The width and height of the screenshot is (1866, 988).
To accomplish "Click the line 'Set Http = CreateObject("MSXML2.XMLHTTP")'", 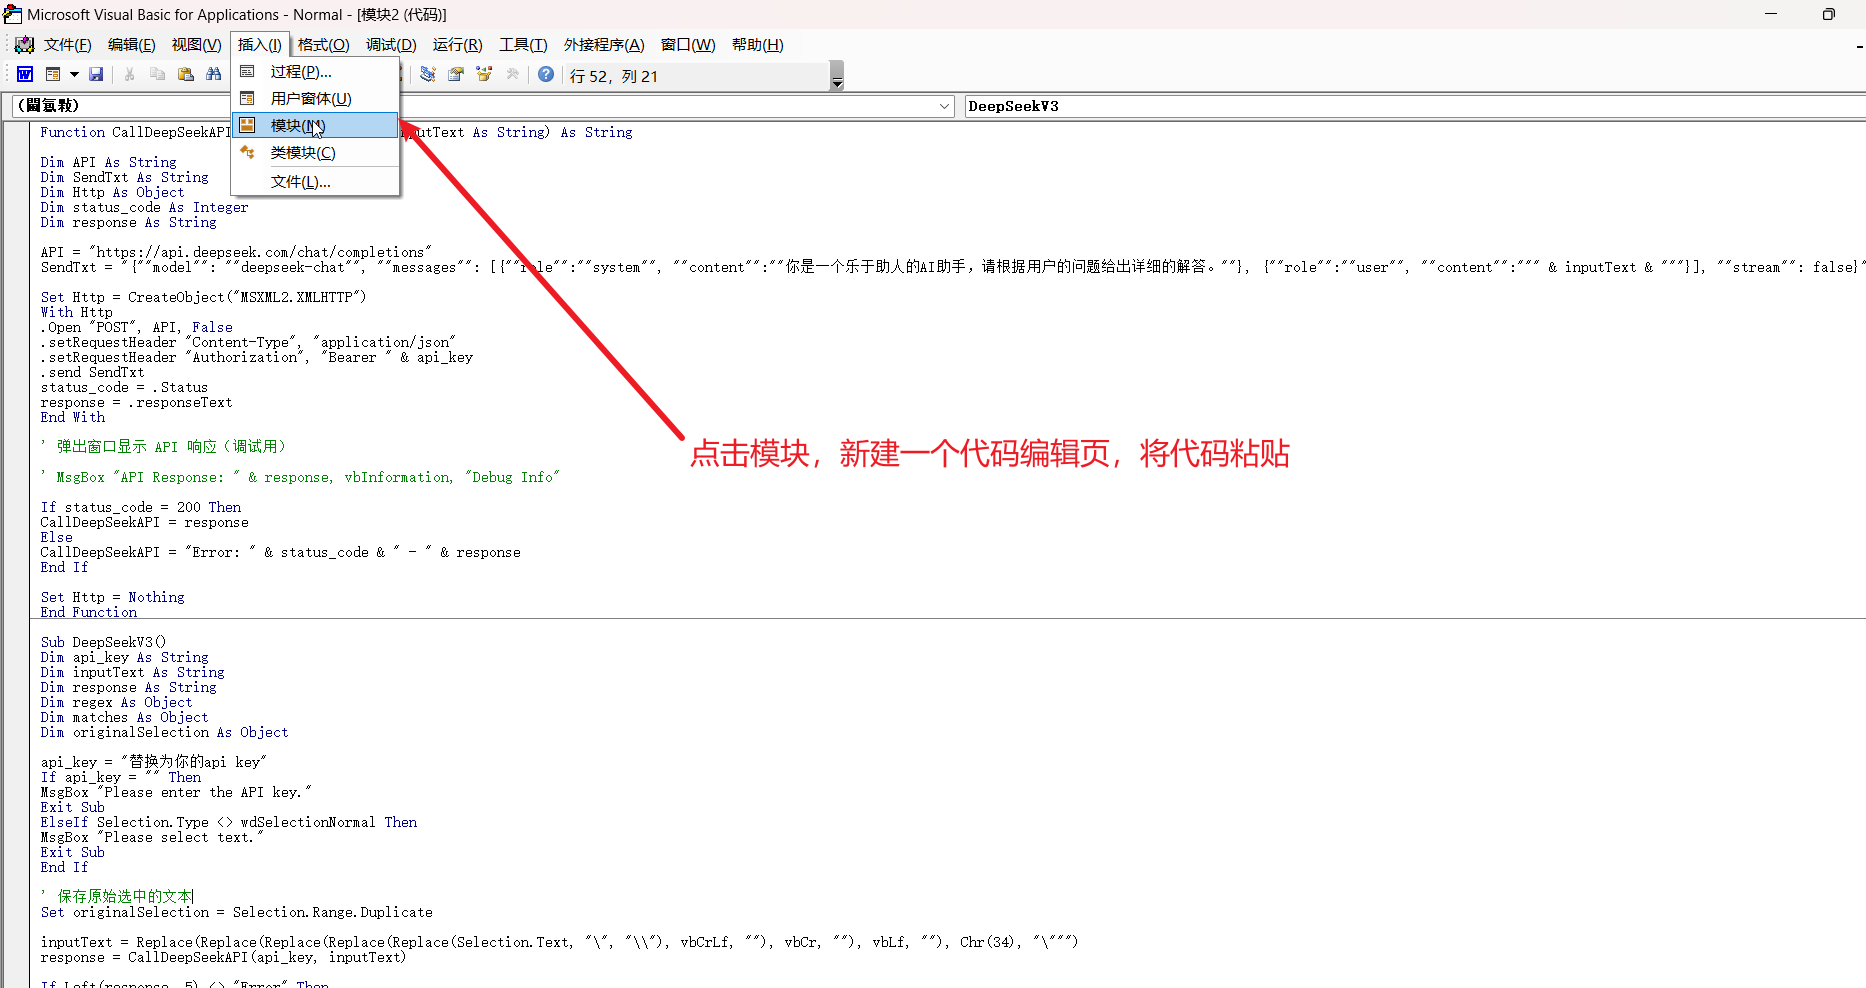I will pyautogui.click(x=203, y=297).
